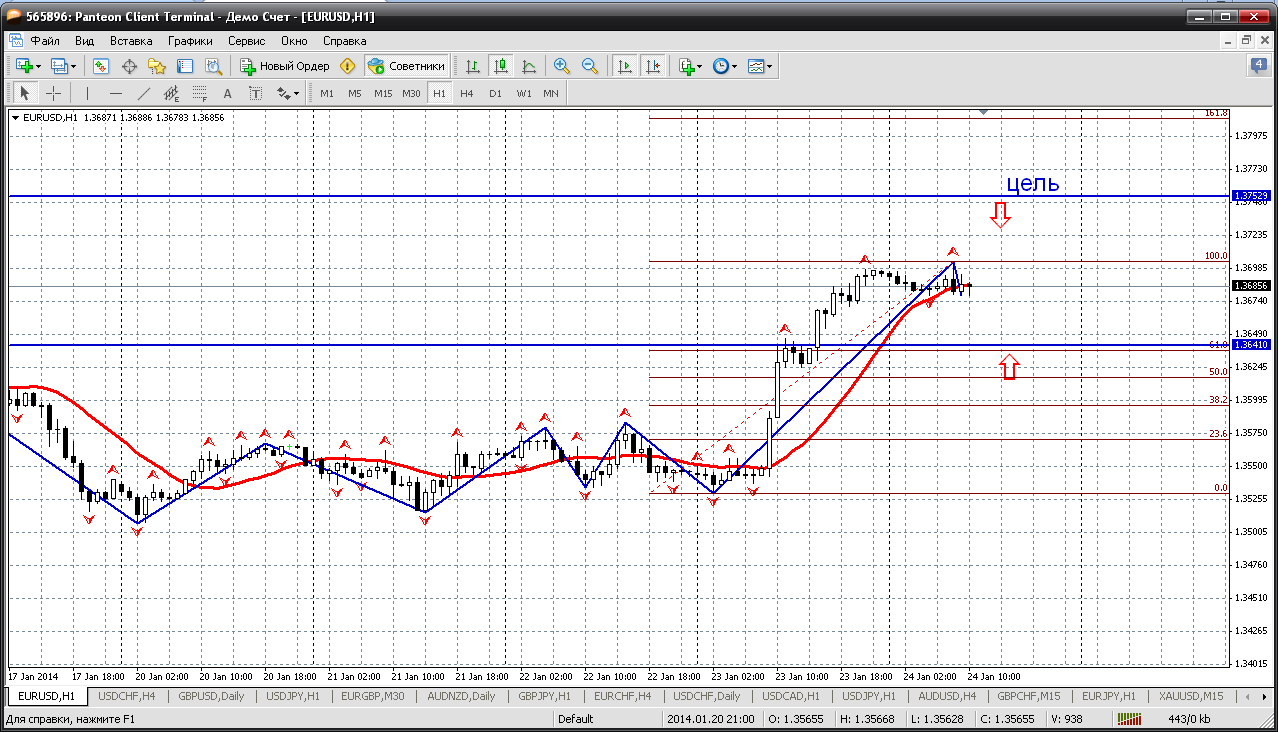This screenshot has height=732, width=1278.
Task: Open the chat notifications icon showing 4
Action: [1258, 66]
